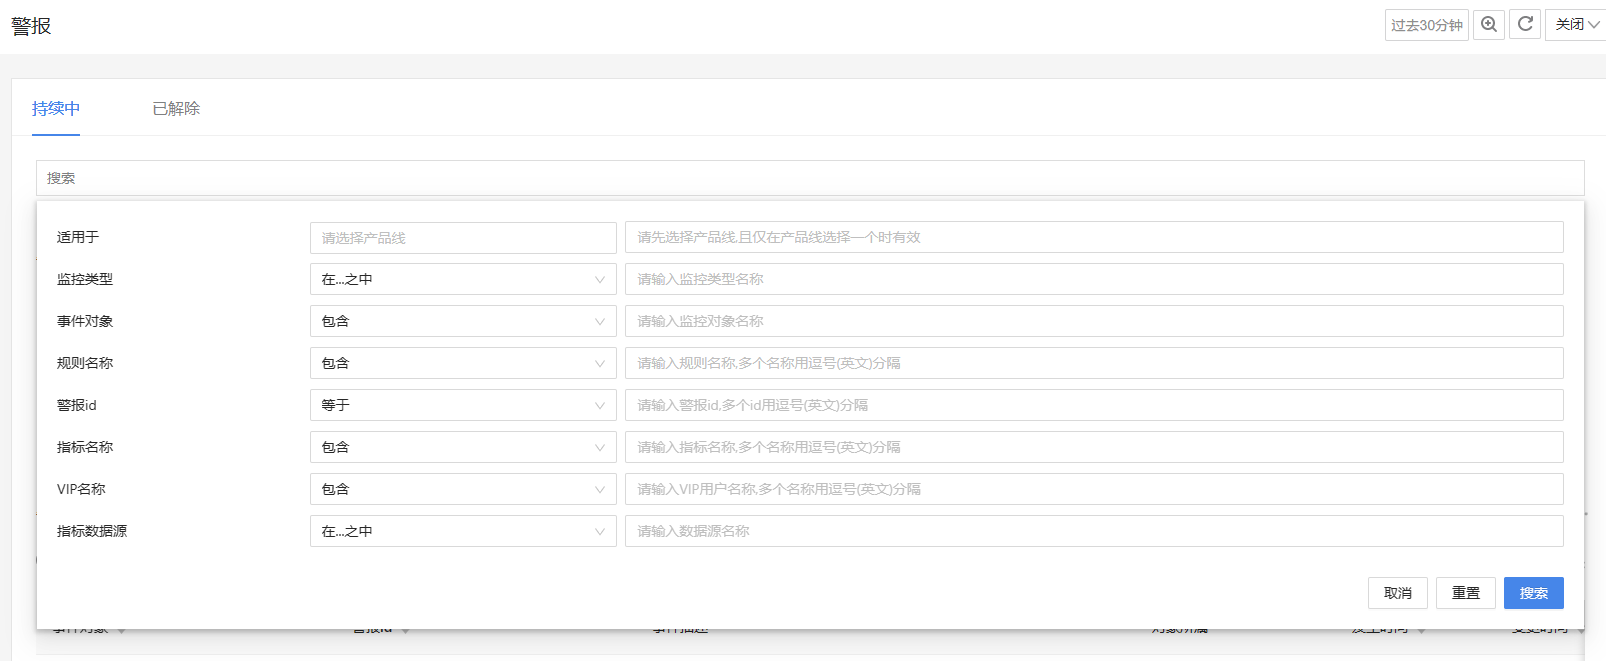Click the 请输入规则名称 input field
Viewport: 1606px width, 661px height.
[x=1094, y=364]
